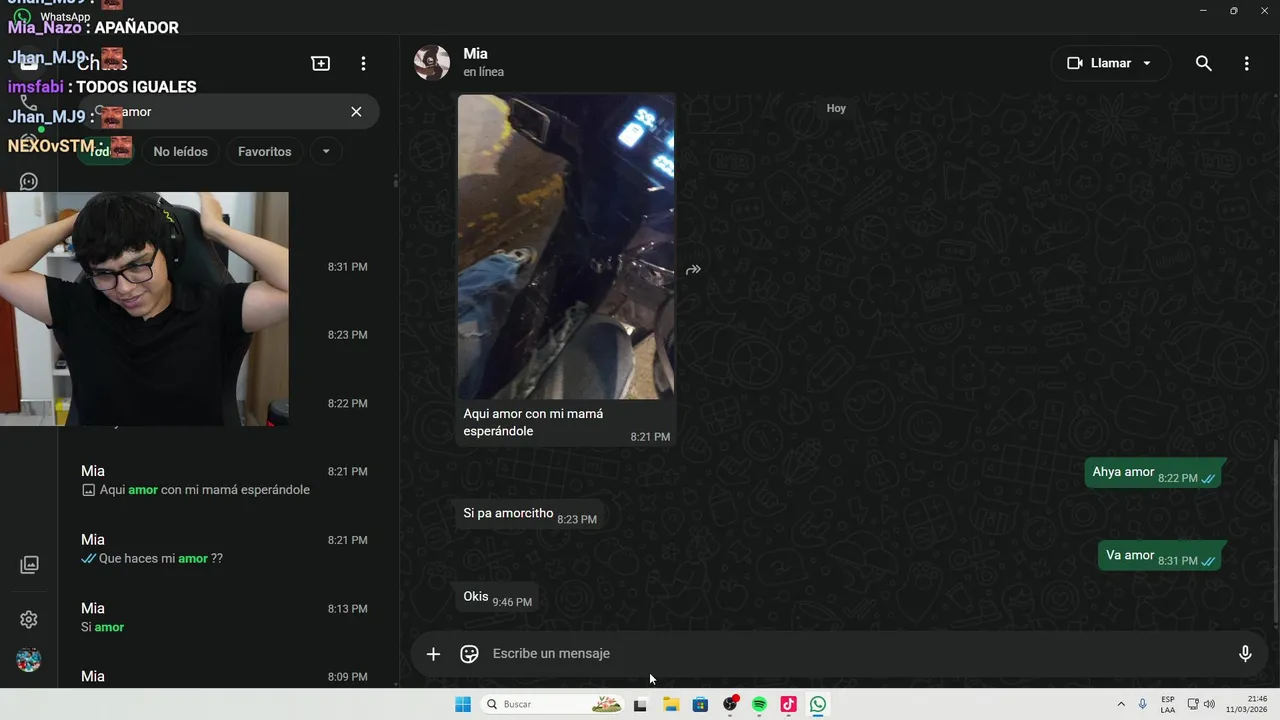Click taskbar Buscar search box
Image resolution: width=1280 pixels, height=720 pixels.
(552, 704)
